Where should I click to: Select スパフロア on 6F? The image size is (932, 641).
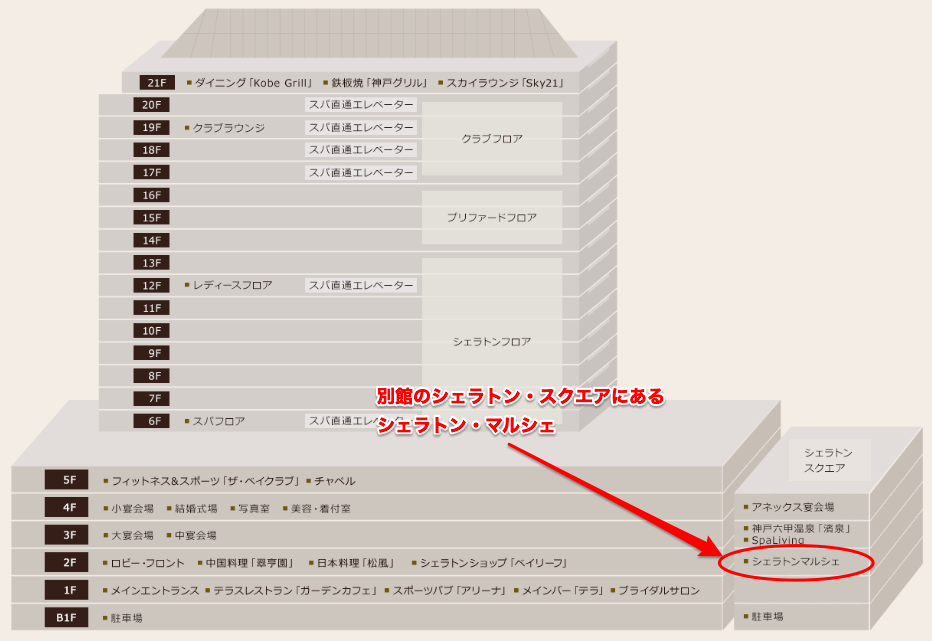point(219,421)
